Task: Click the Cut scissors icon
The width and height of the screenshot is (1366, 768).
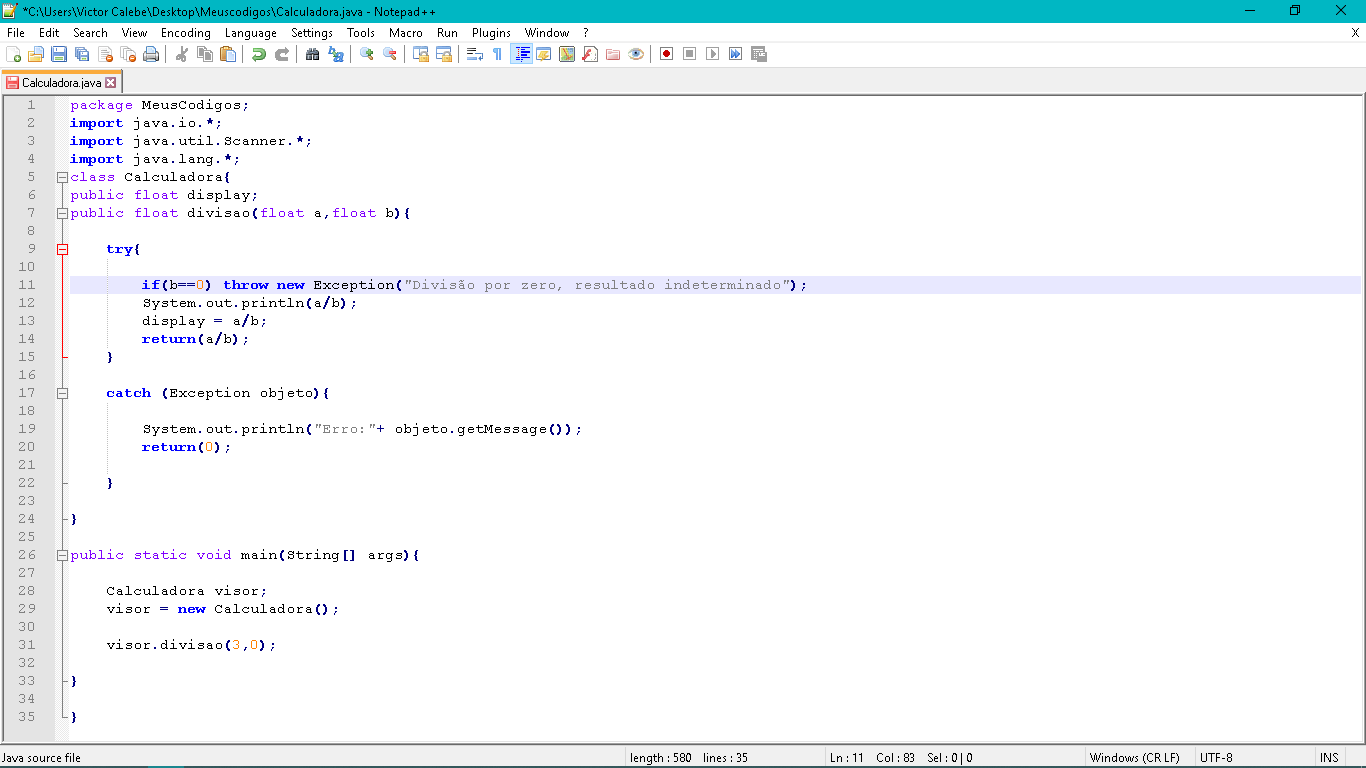Action: click(182, 54)
